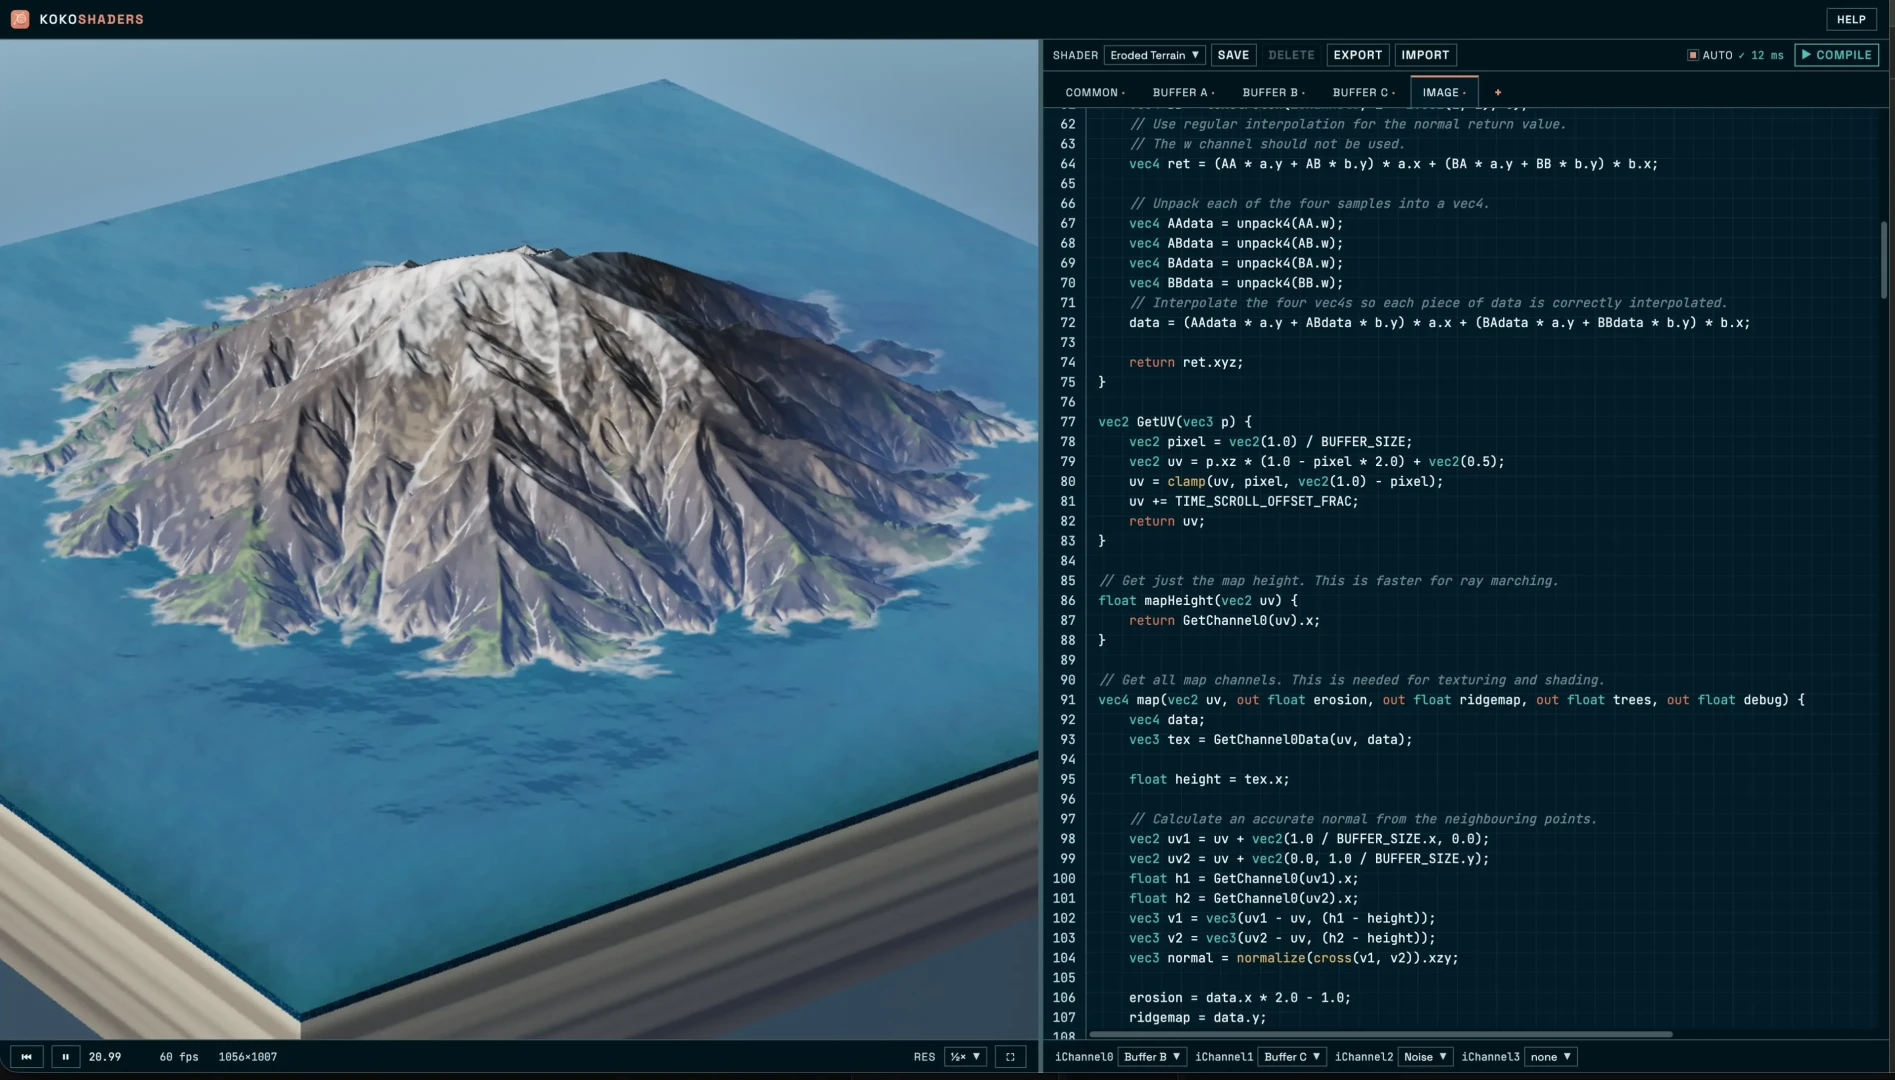Screen dimensions: 1895x1080
Task: Click the KokoShaders logo icon
Action: 20,19
